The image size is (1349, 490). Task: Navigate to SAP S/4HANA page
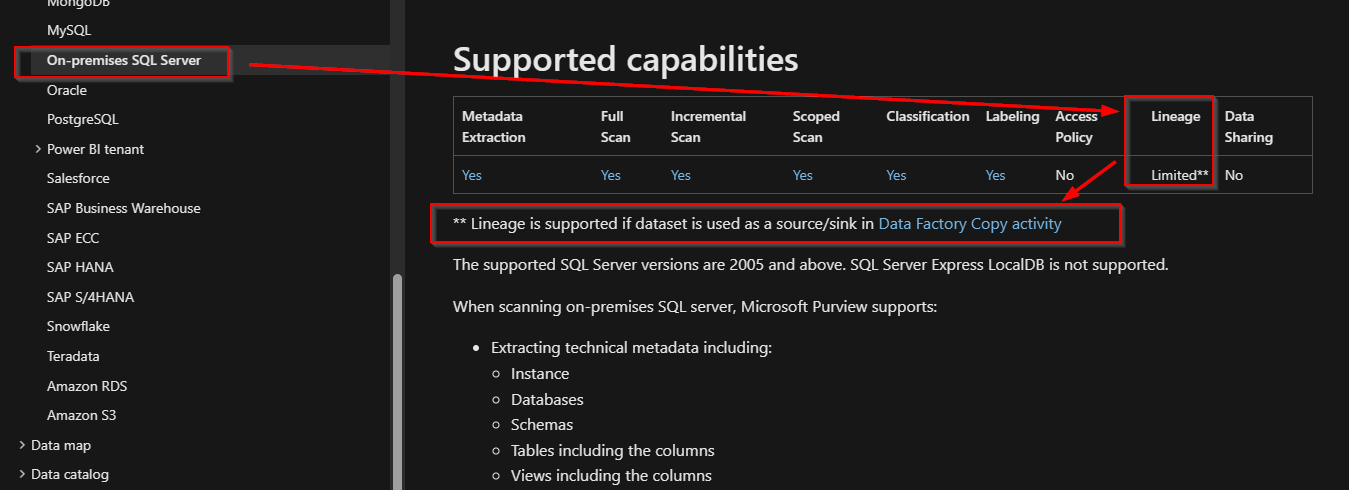tap(90, 297)
